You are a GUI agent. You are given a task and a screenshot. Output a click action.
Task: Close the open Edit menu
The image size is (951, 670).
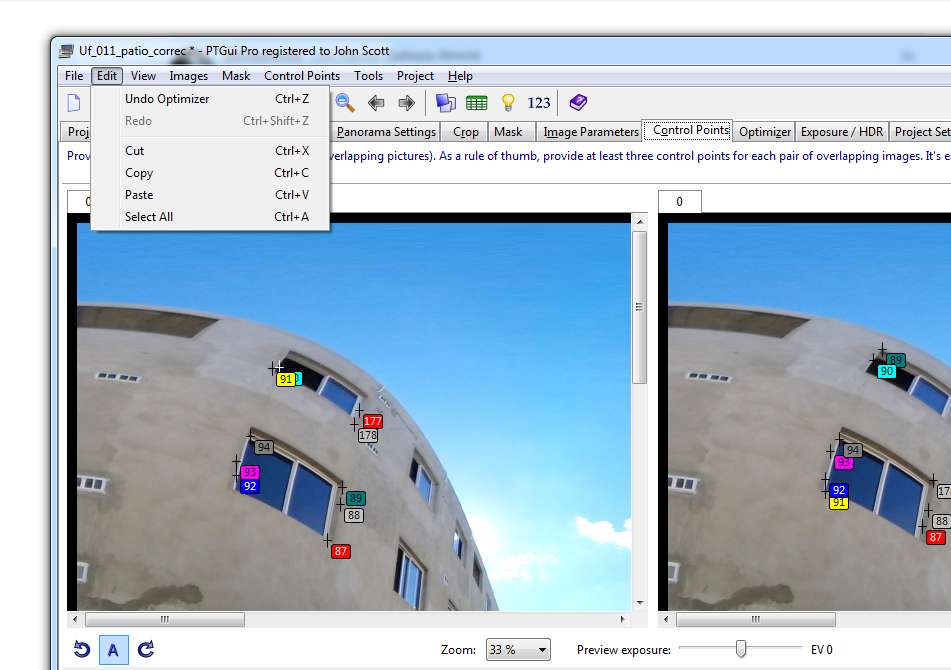click(107, 76)
